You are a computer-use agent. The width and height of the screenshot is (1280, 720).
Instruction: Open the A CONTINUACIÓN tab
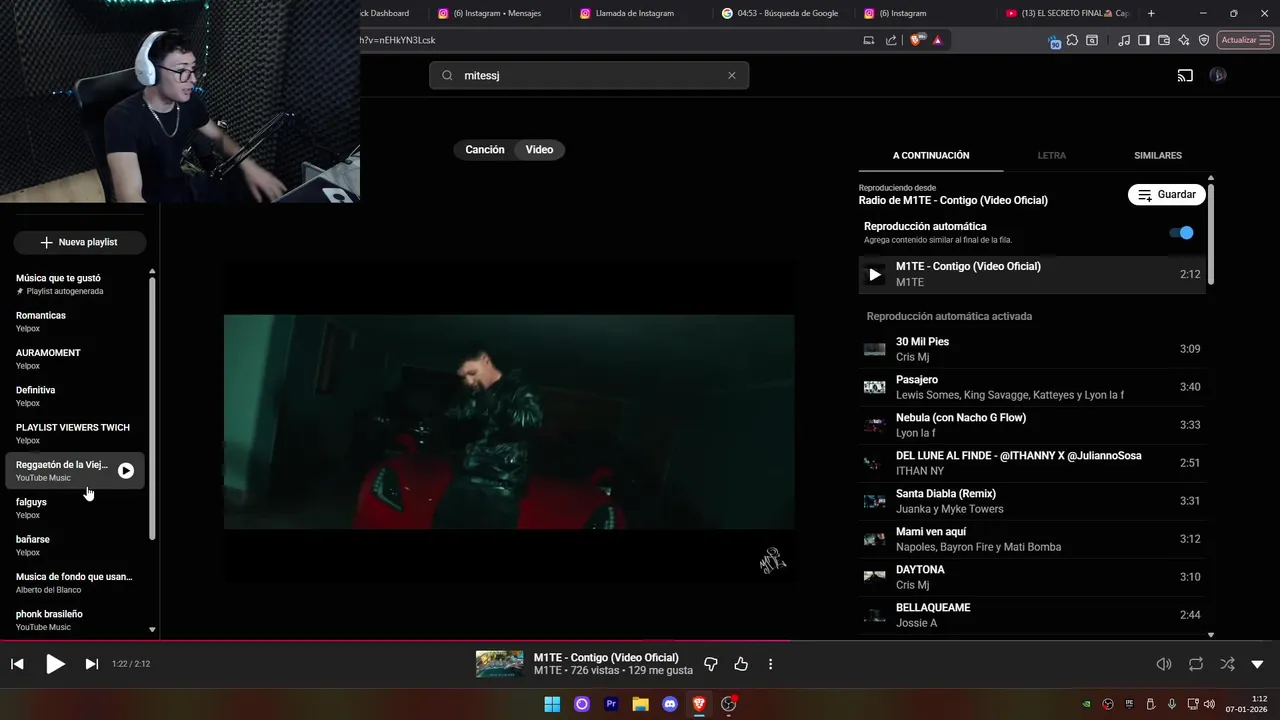[x=931, y=155]
